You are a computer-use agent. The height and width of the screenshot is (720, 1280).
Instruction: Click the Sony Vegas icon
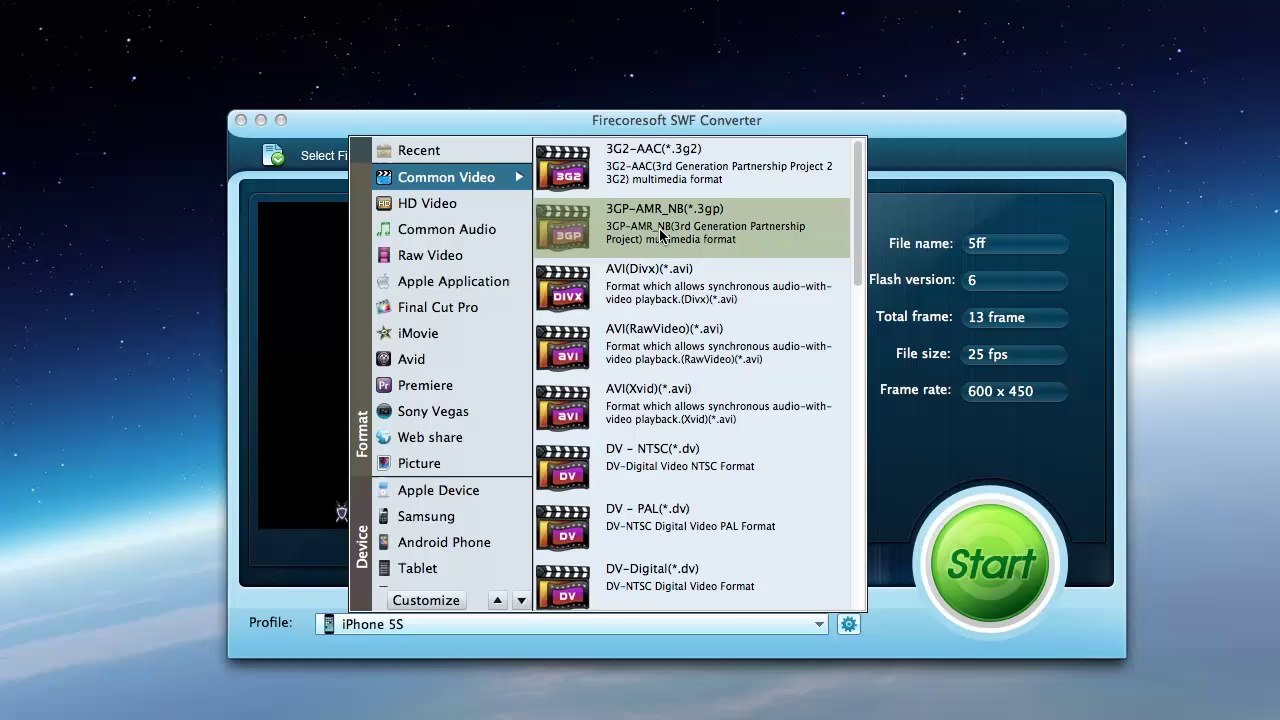pos(383,411)
